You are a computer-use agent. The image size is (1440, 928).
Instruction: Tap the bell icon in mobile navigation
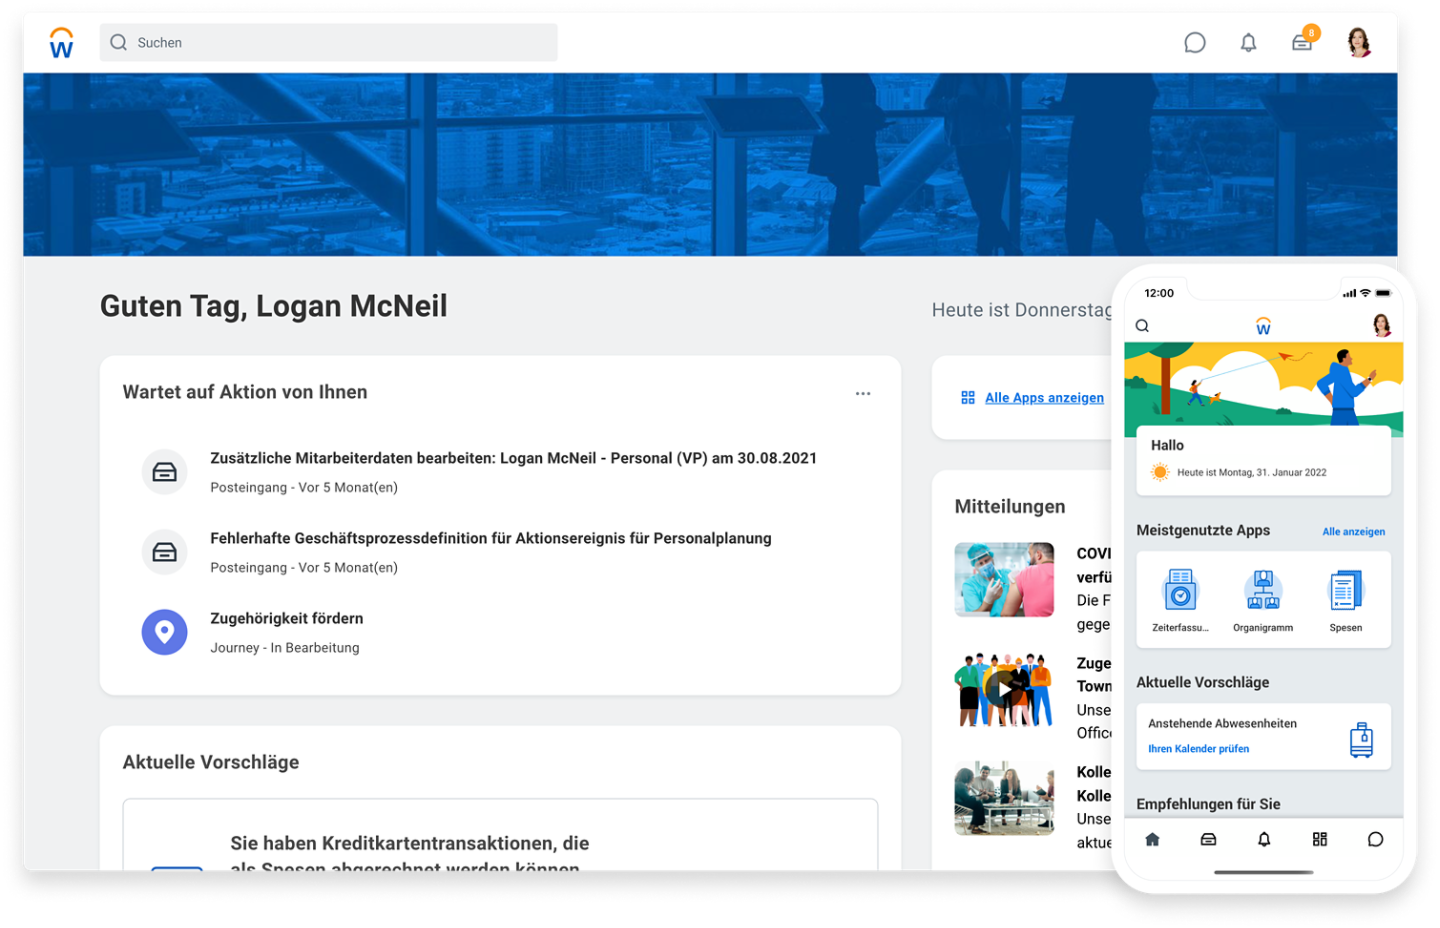click(1263, 840)
